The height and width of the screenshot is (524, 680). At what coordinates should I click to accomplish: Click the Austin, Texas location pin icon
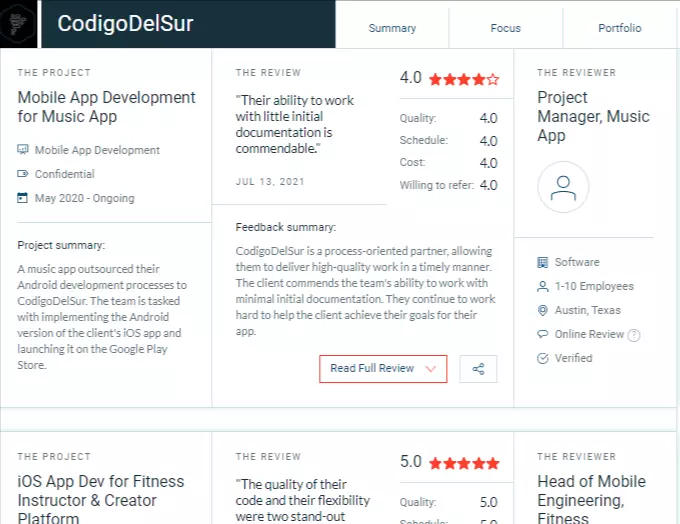[x=543, y=310]
